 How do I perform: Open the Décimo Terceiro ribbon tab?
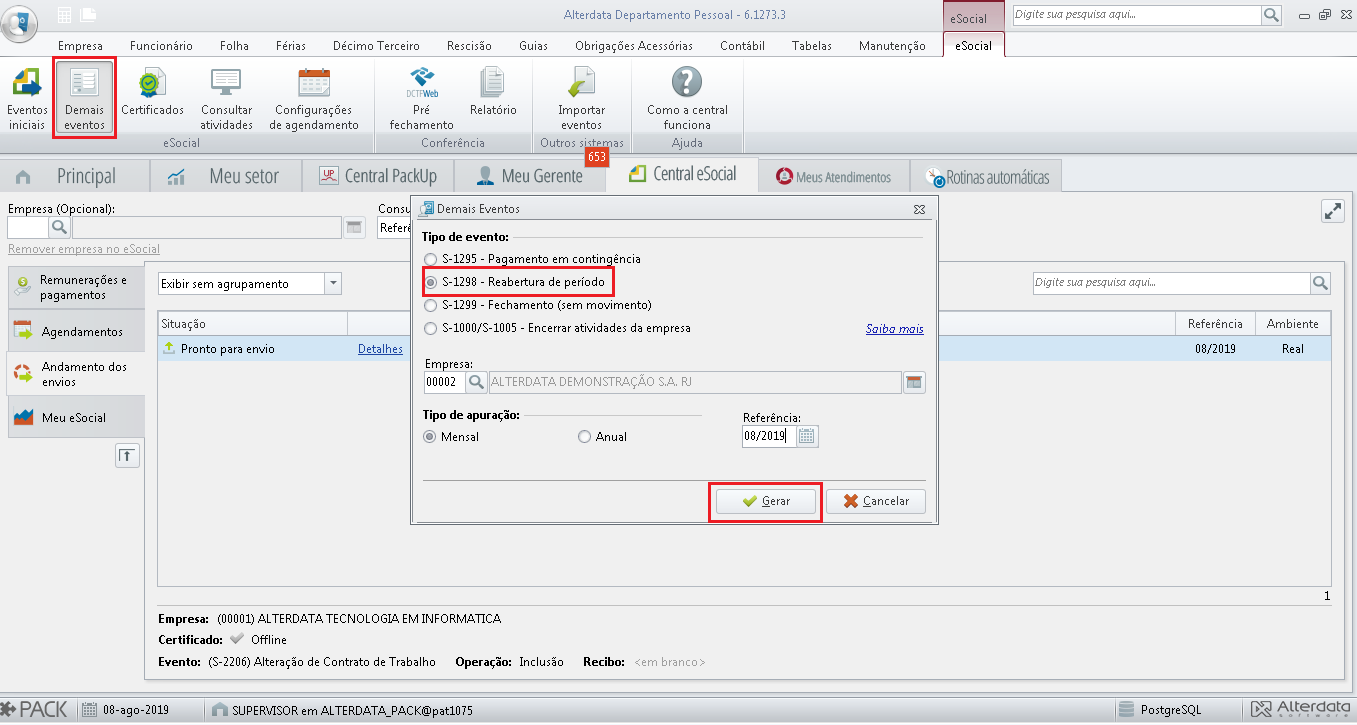(376, 46)
